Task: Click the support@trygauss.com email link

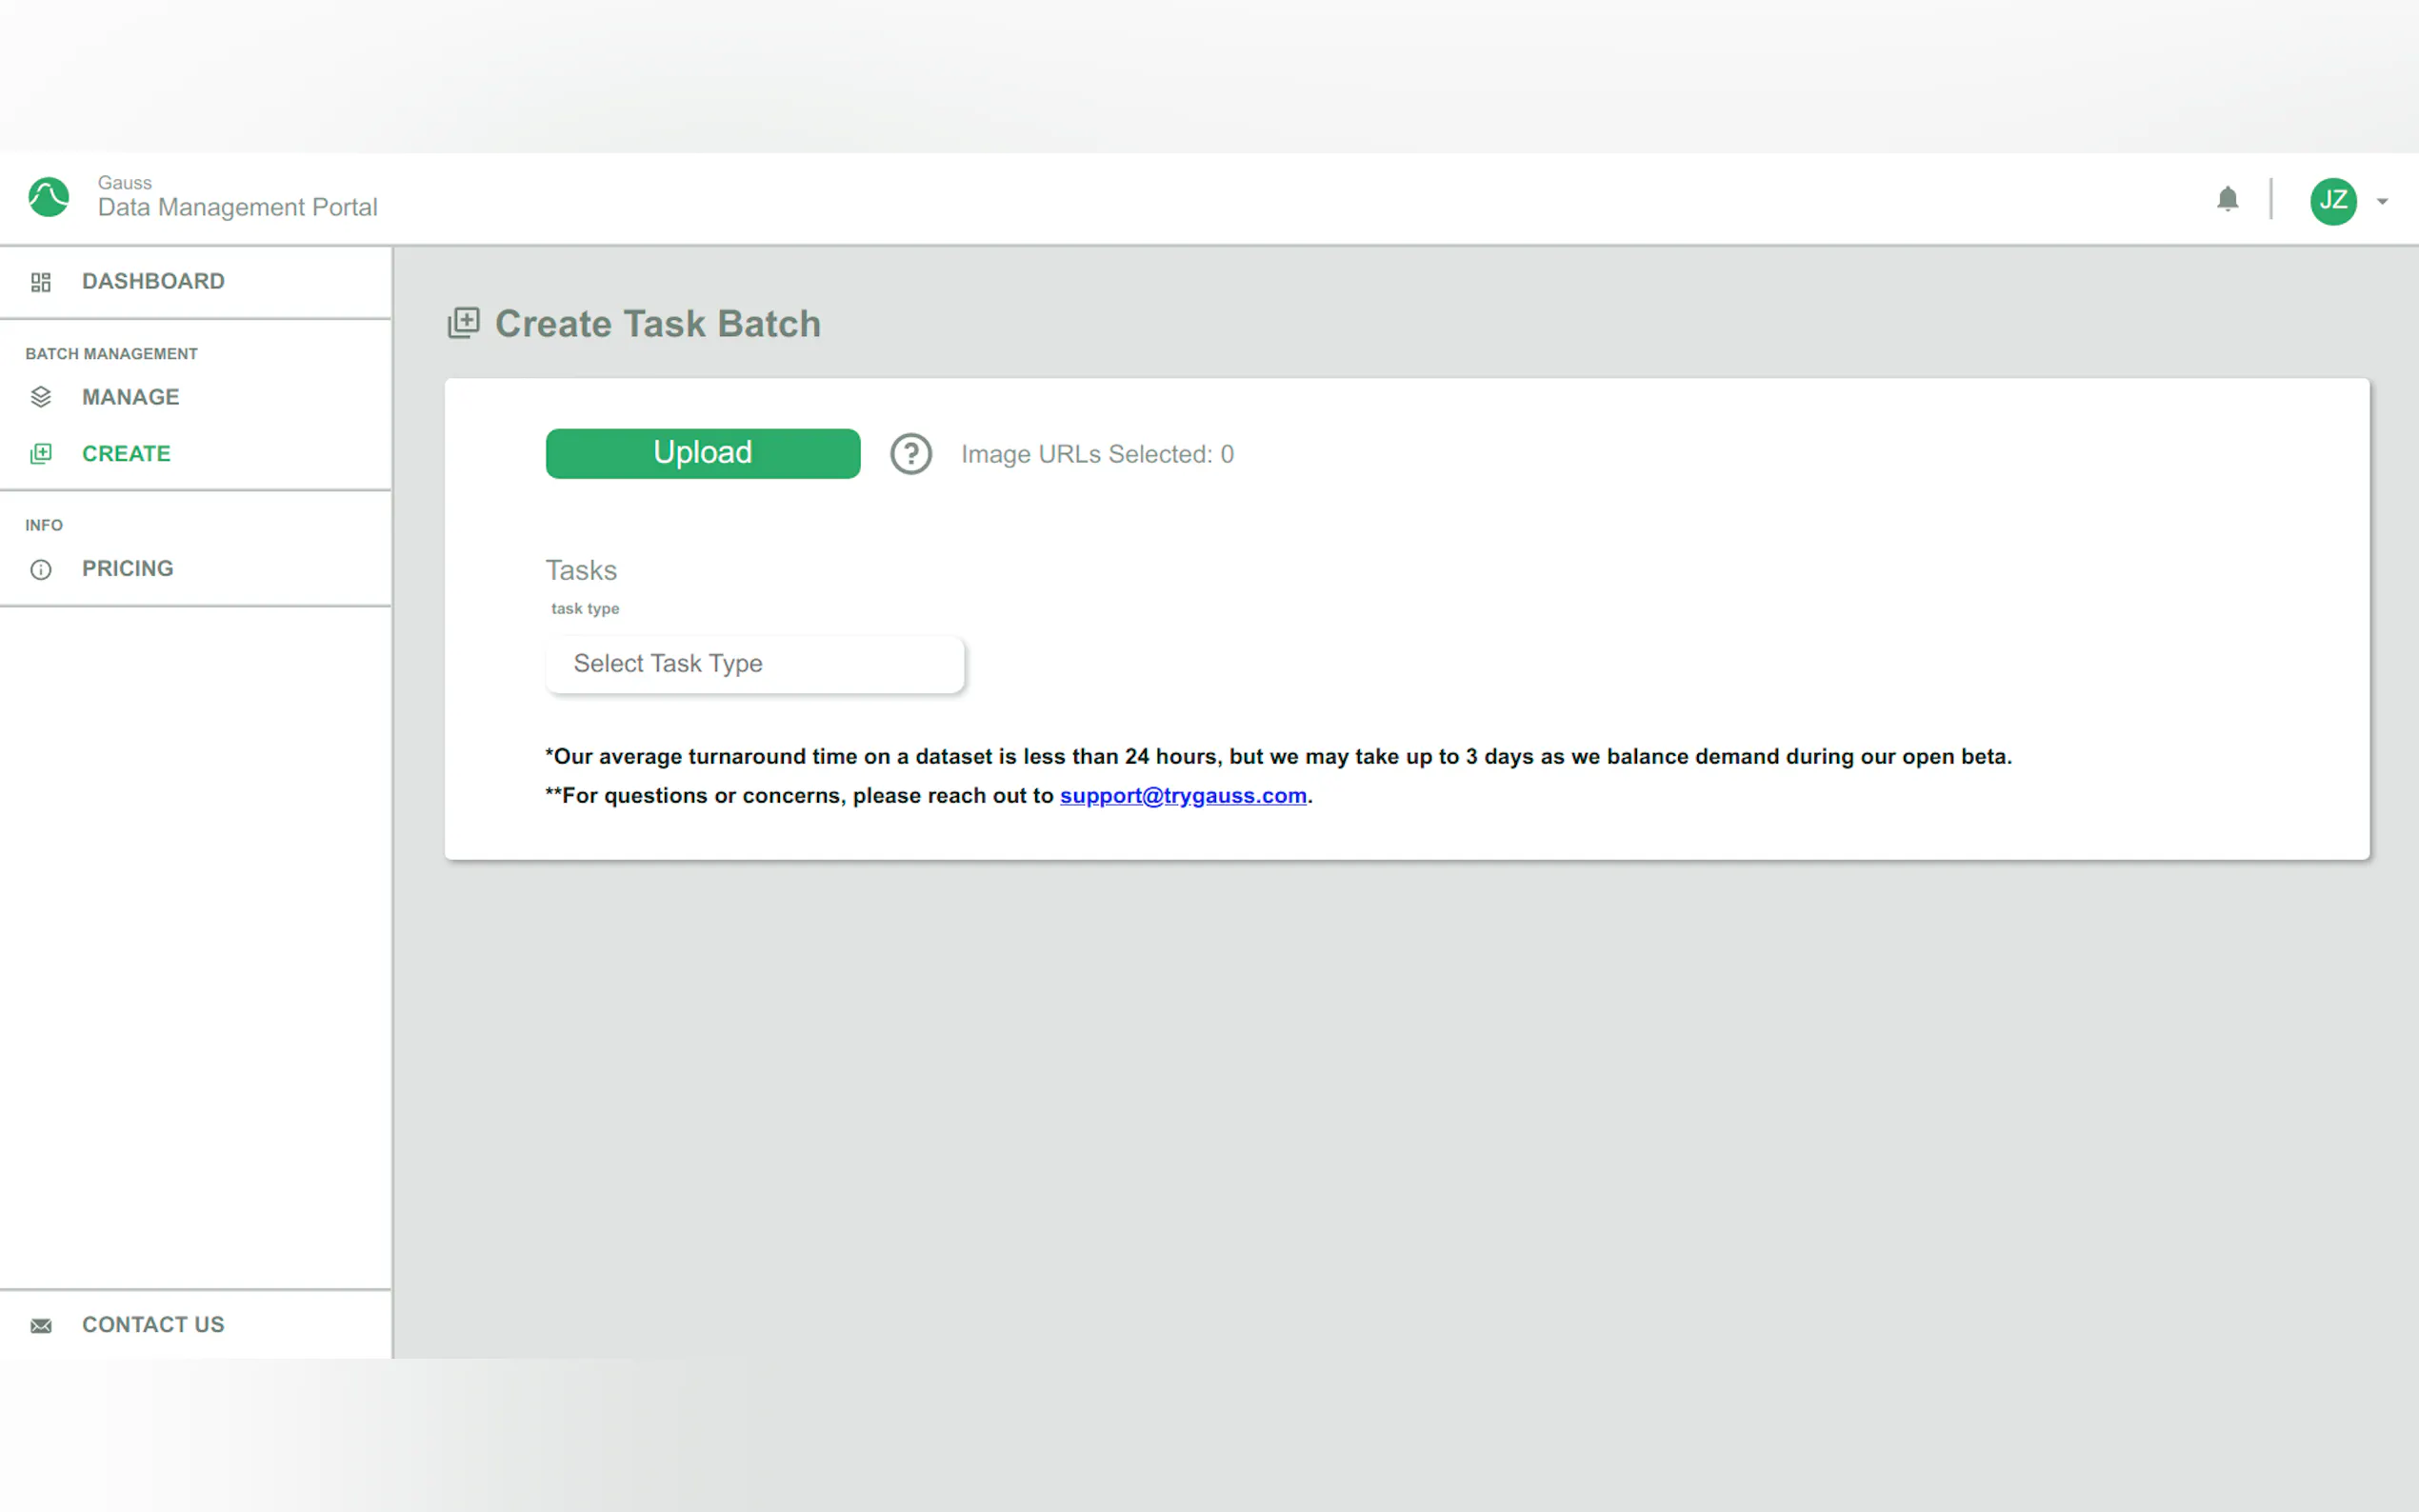Action: pos(1182,796)
